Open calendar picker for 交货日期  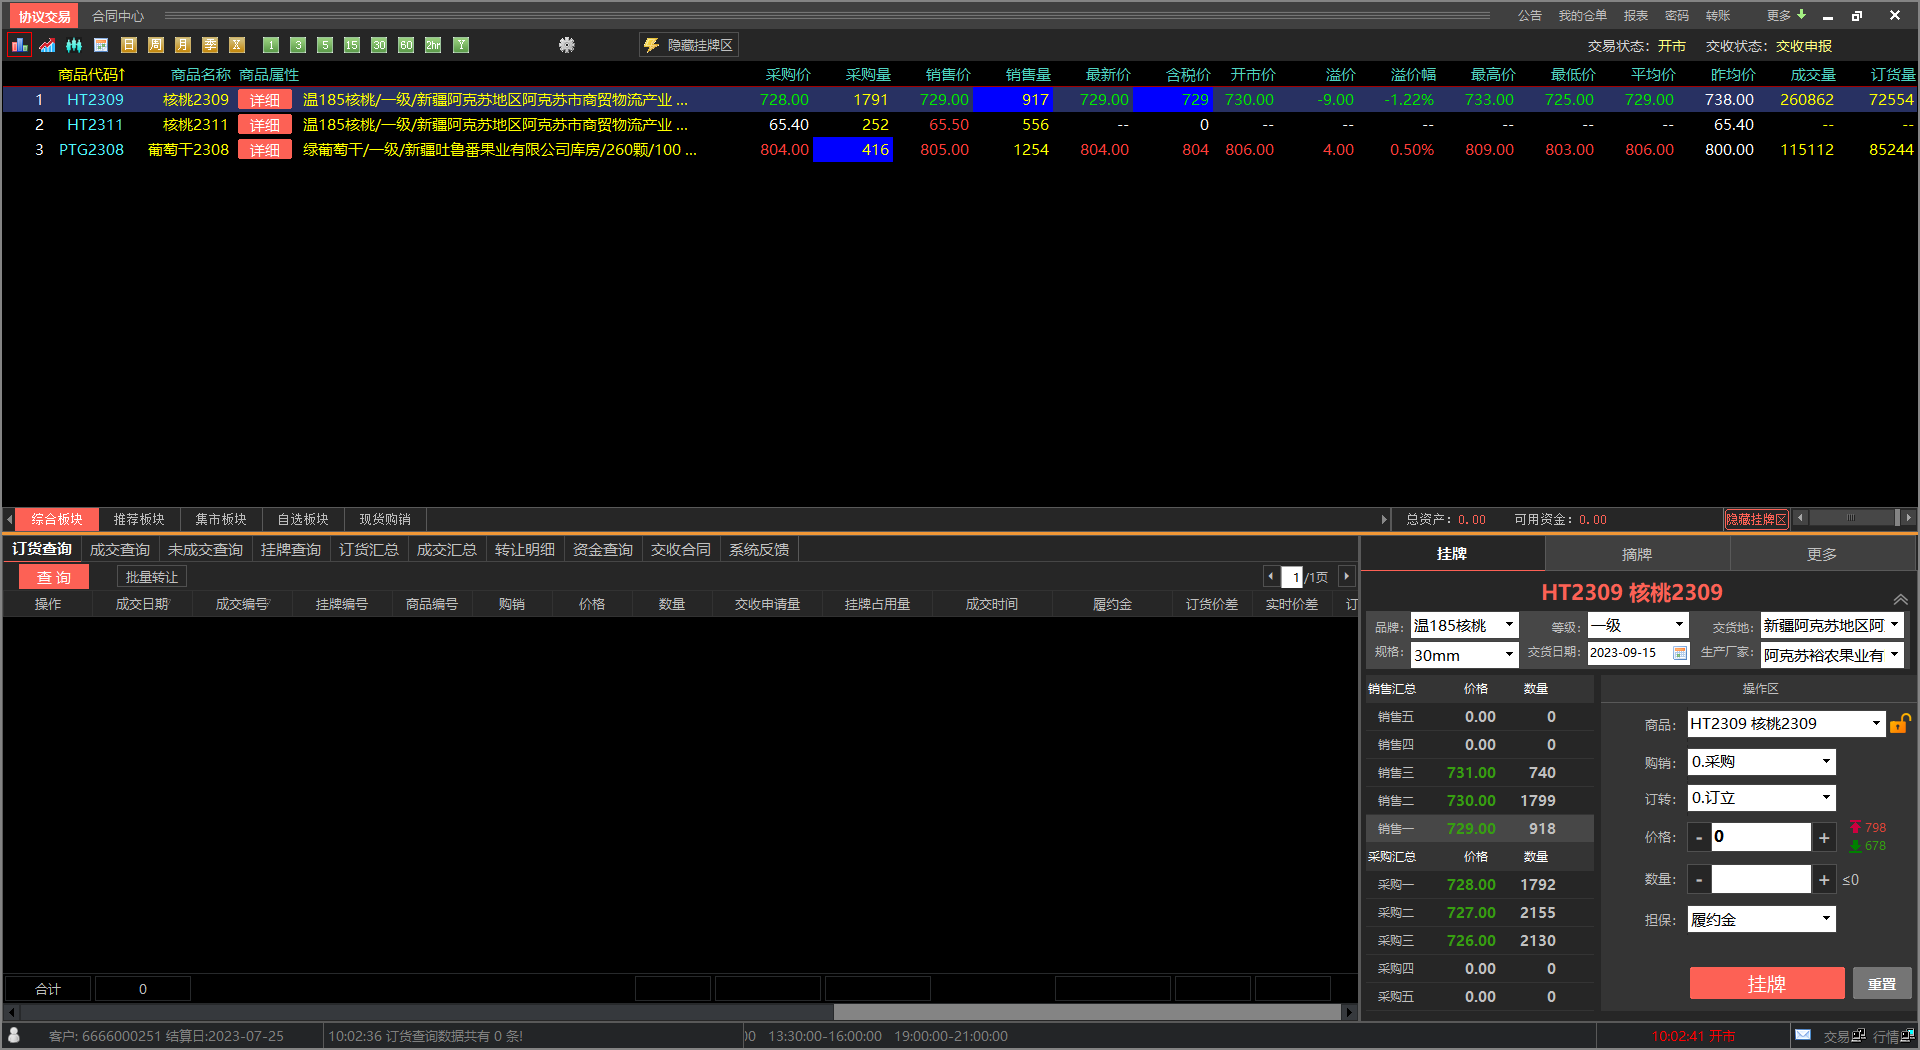click(x=1681, y=653)
